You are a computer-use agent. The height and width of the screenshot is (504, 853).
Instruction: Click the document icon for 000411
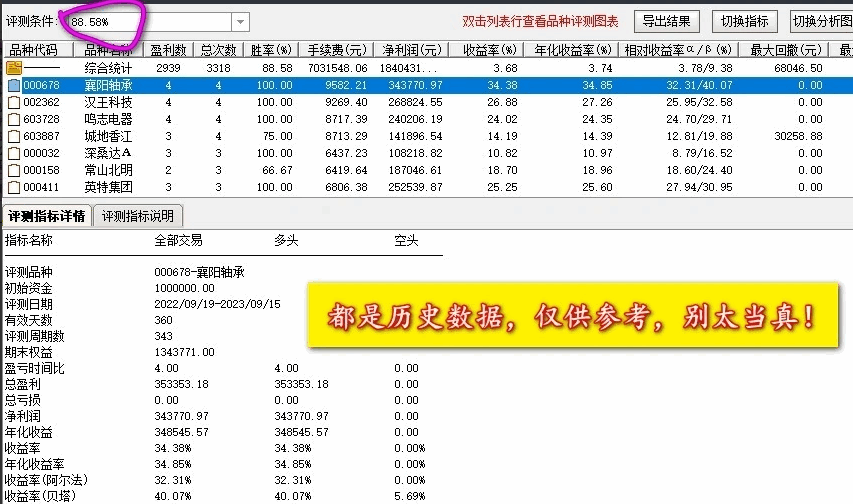pyautogui.click(x=14, y=187)
